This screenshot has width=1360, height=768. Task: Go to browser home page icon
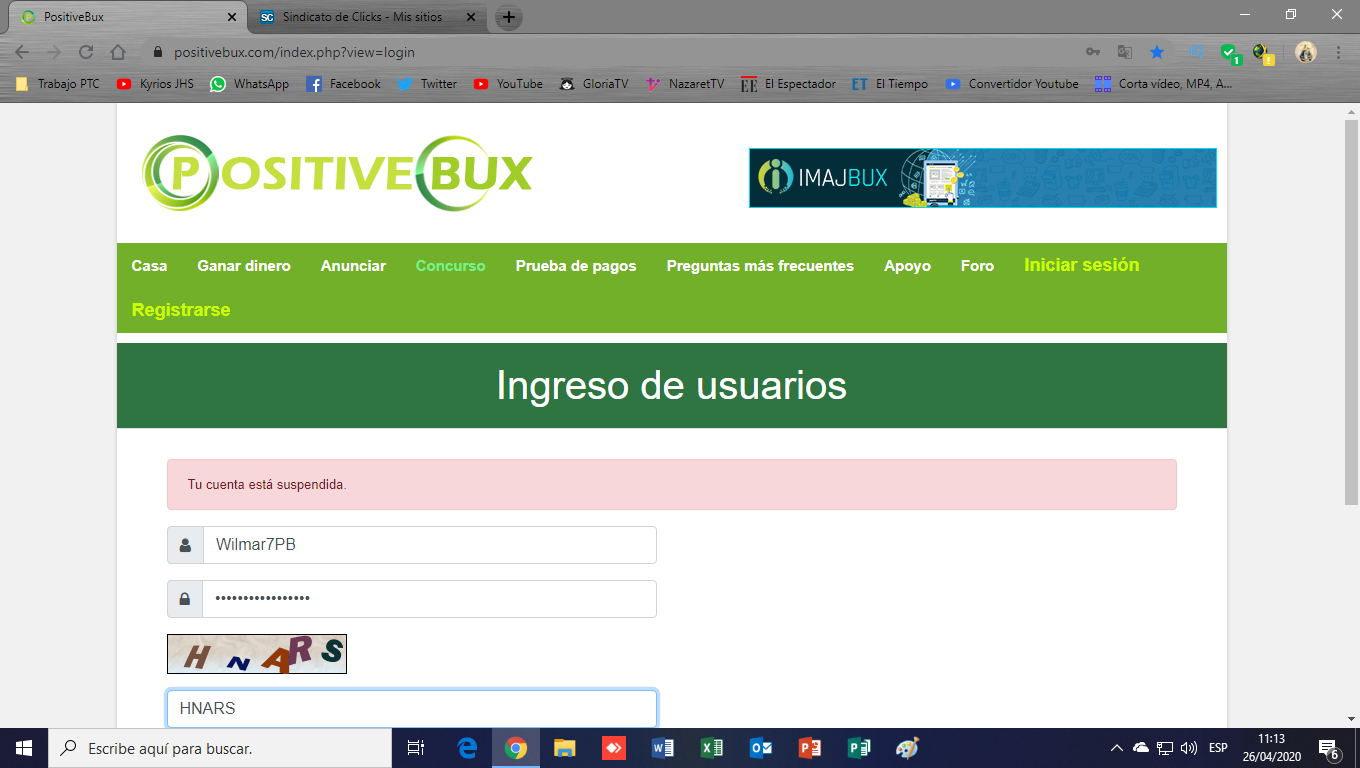click(118, 52)
